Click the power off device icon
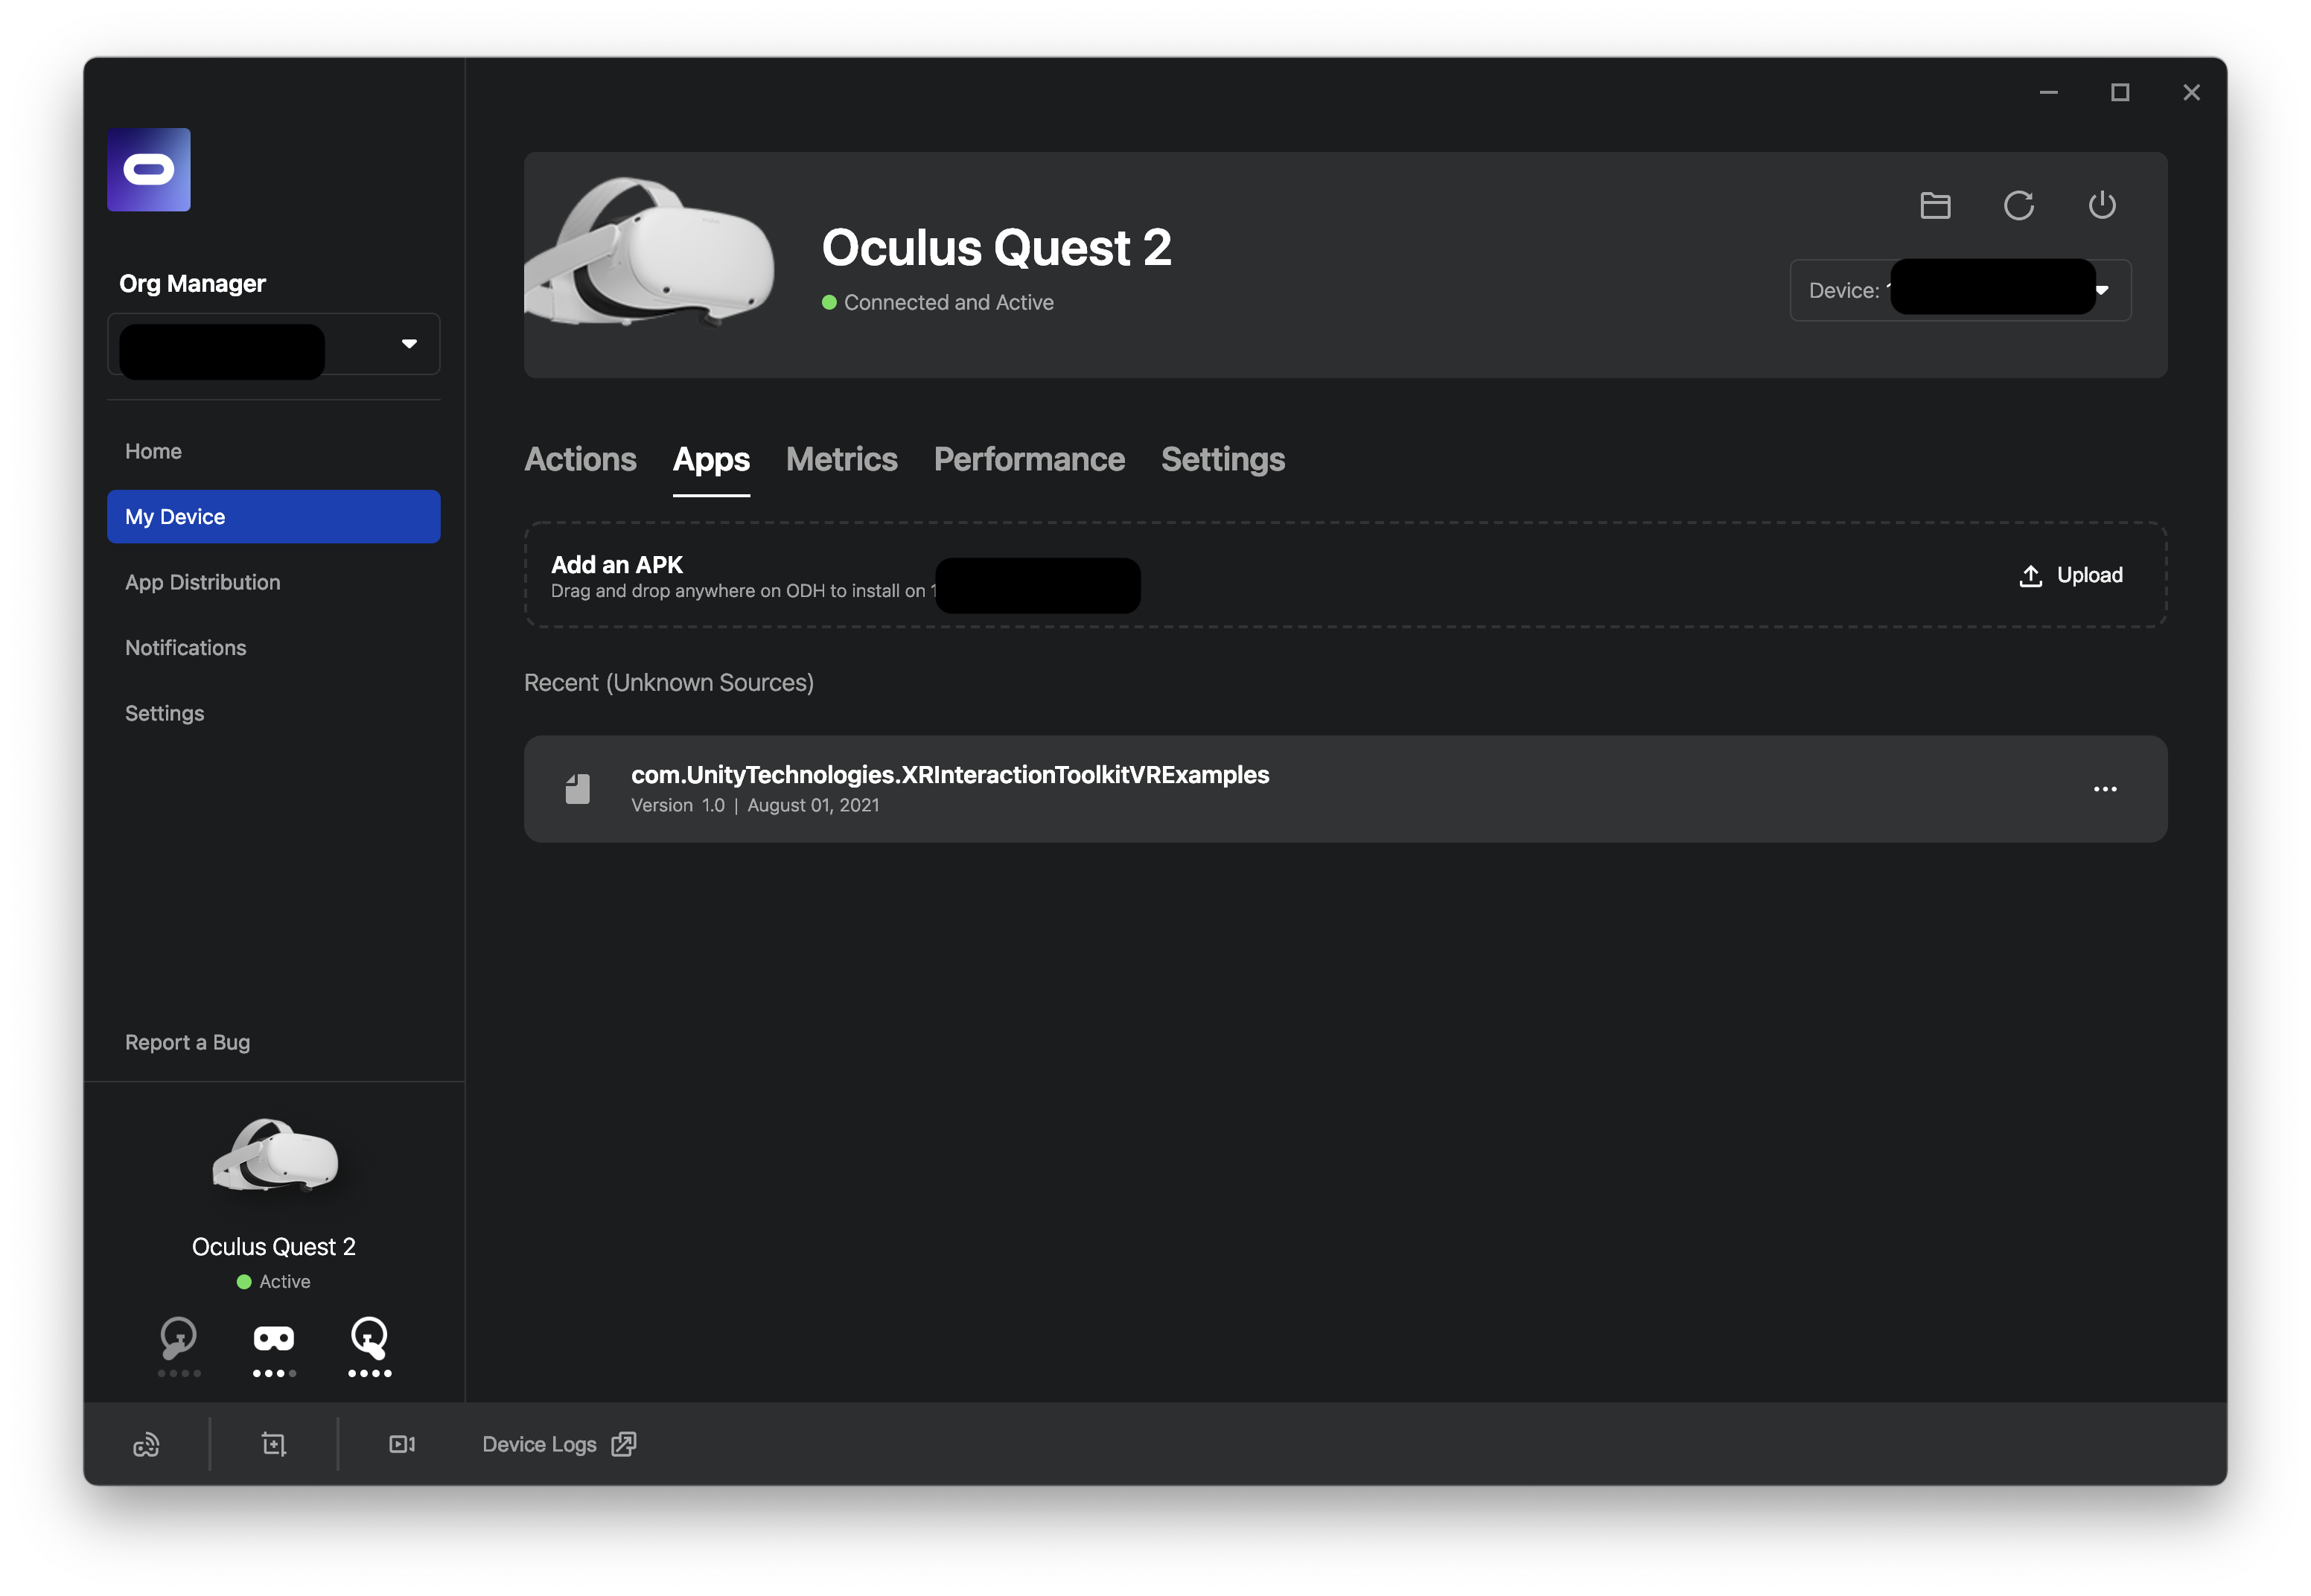 [x=2102, y=205]
